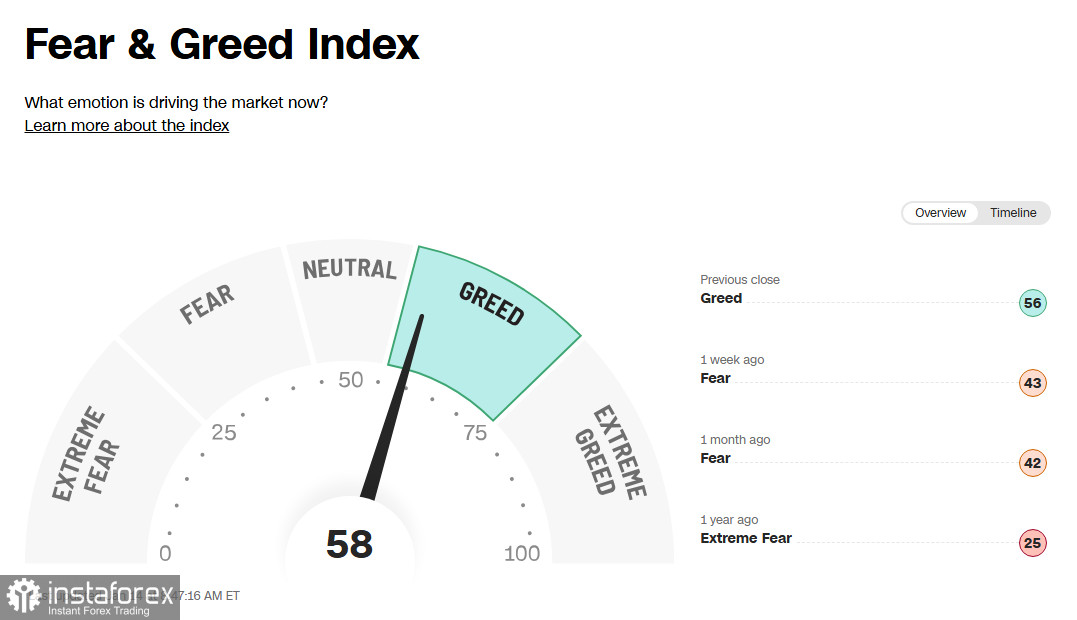The image size is (1077, 620).
Task: Click the 1 month ago score badge 42
Action: coord(1032,464)
